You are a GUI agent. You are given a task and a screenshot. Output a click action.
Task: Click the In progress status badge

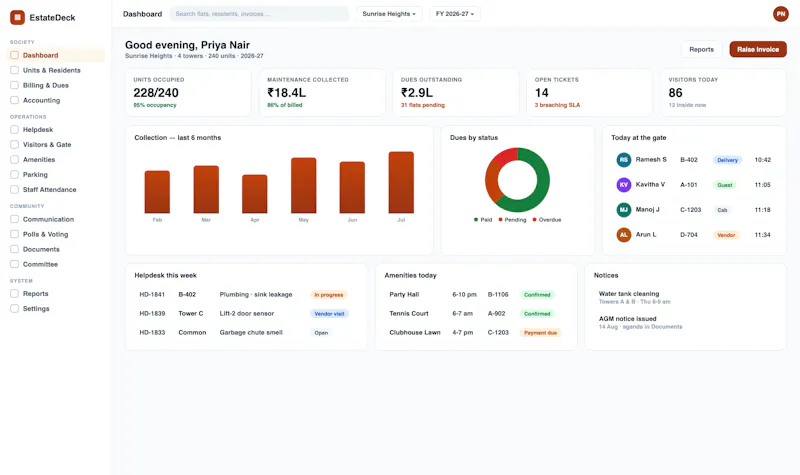(x=329, y=294)
